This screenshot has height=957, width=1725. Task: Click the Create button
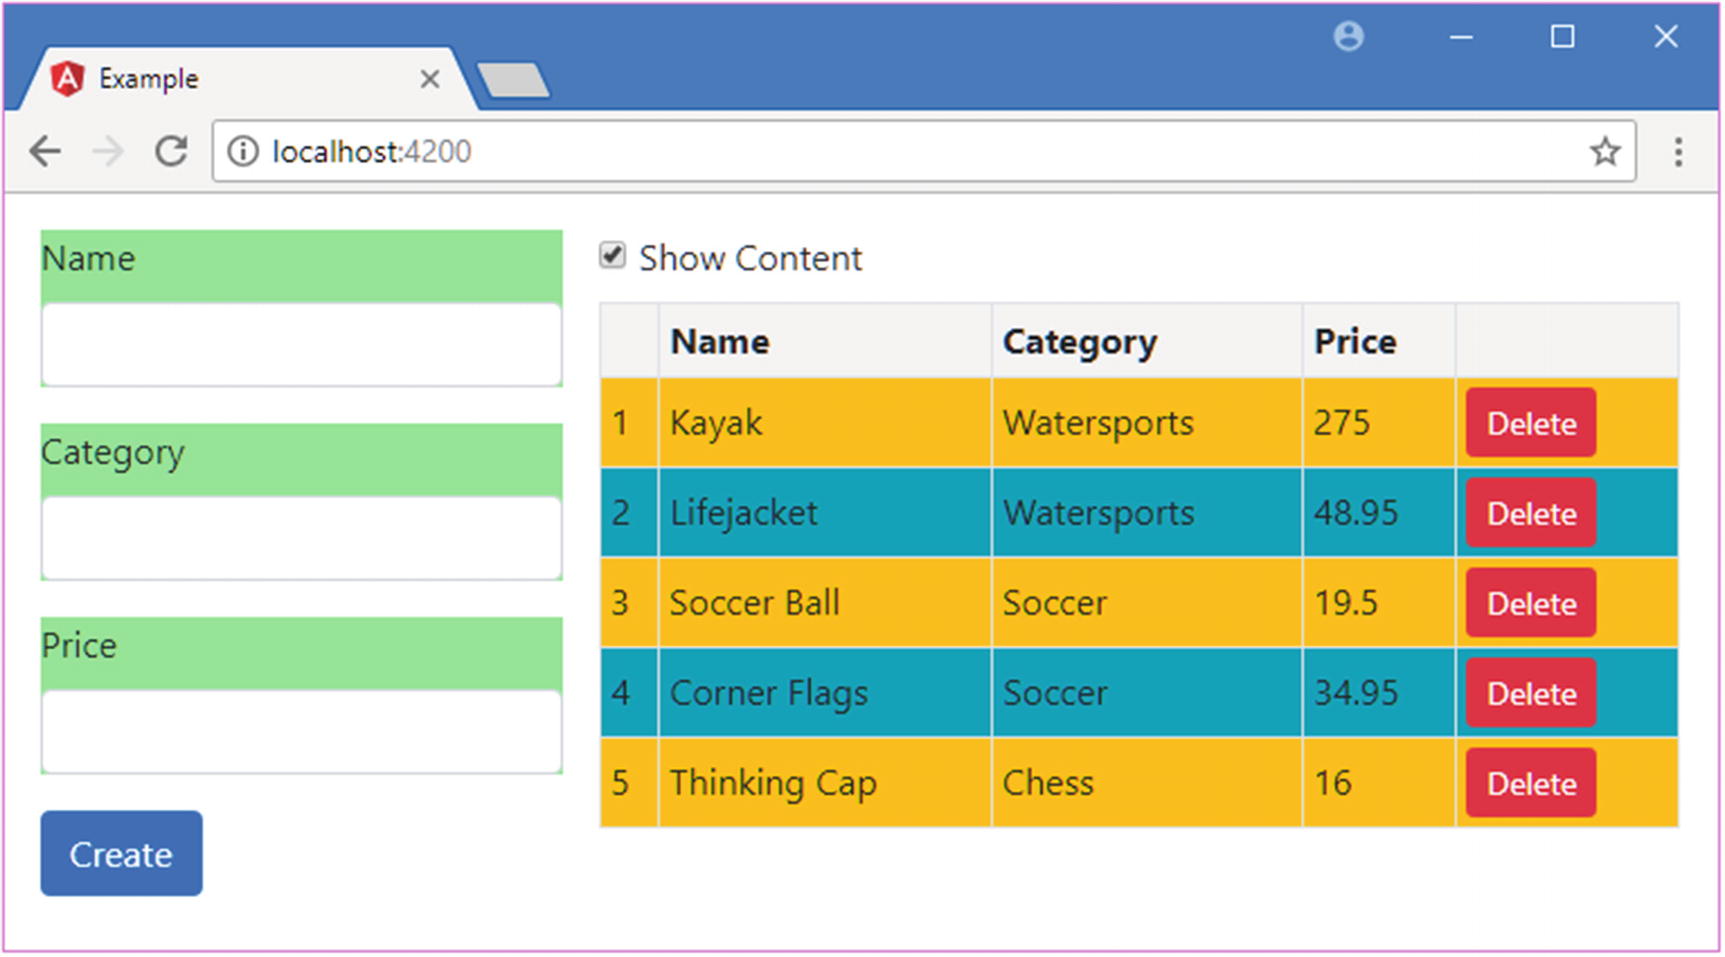121,853
